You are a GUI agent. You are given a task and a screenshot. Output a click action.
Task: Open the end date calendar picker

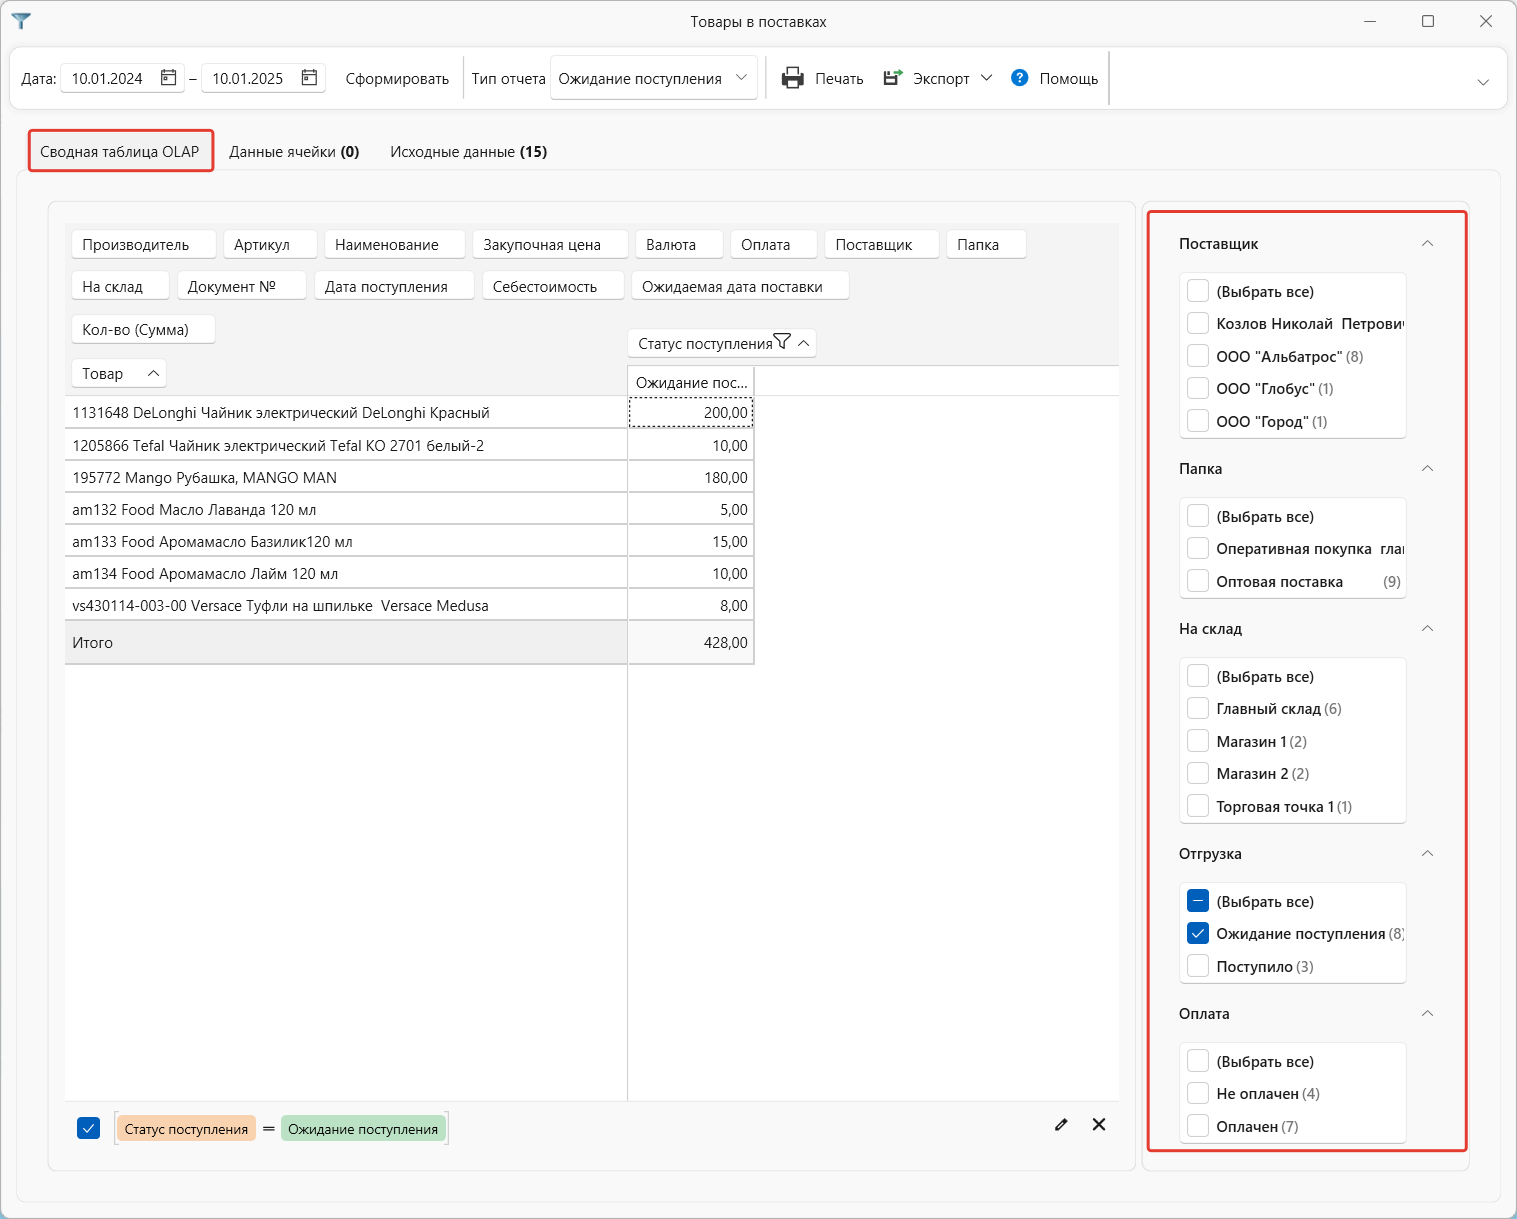click(310, 78)
